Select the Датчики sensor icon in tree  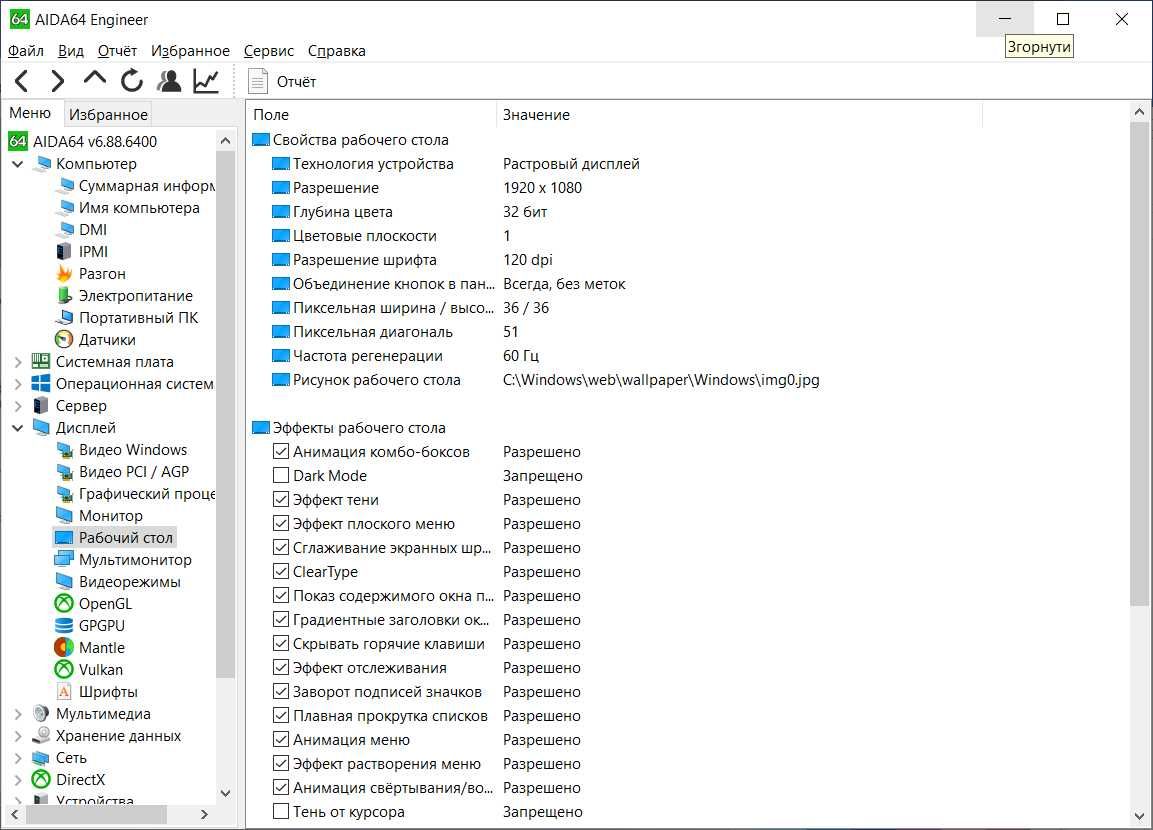tap(65, 340)
